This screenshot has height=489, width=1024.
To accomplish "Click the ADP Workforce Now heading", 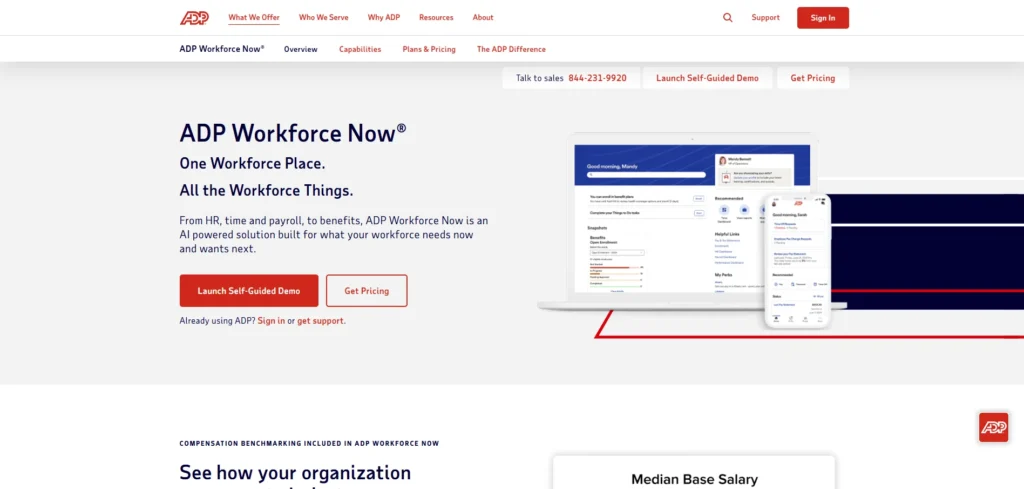I will [x=293, y=133].
